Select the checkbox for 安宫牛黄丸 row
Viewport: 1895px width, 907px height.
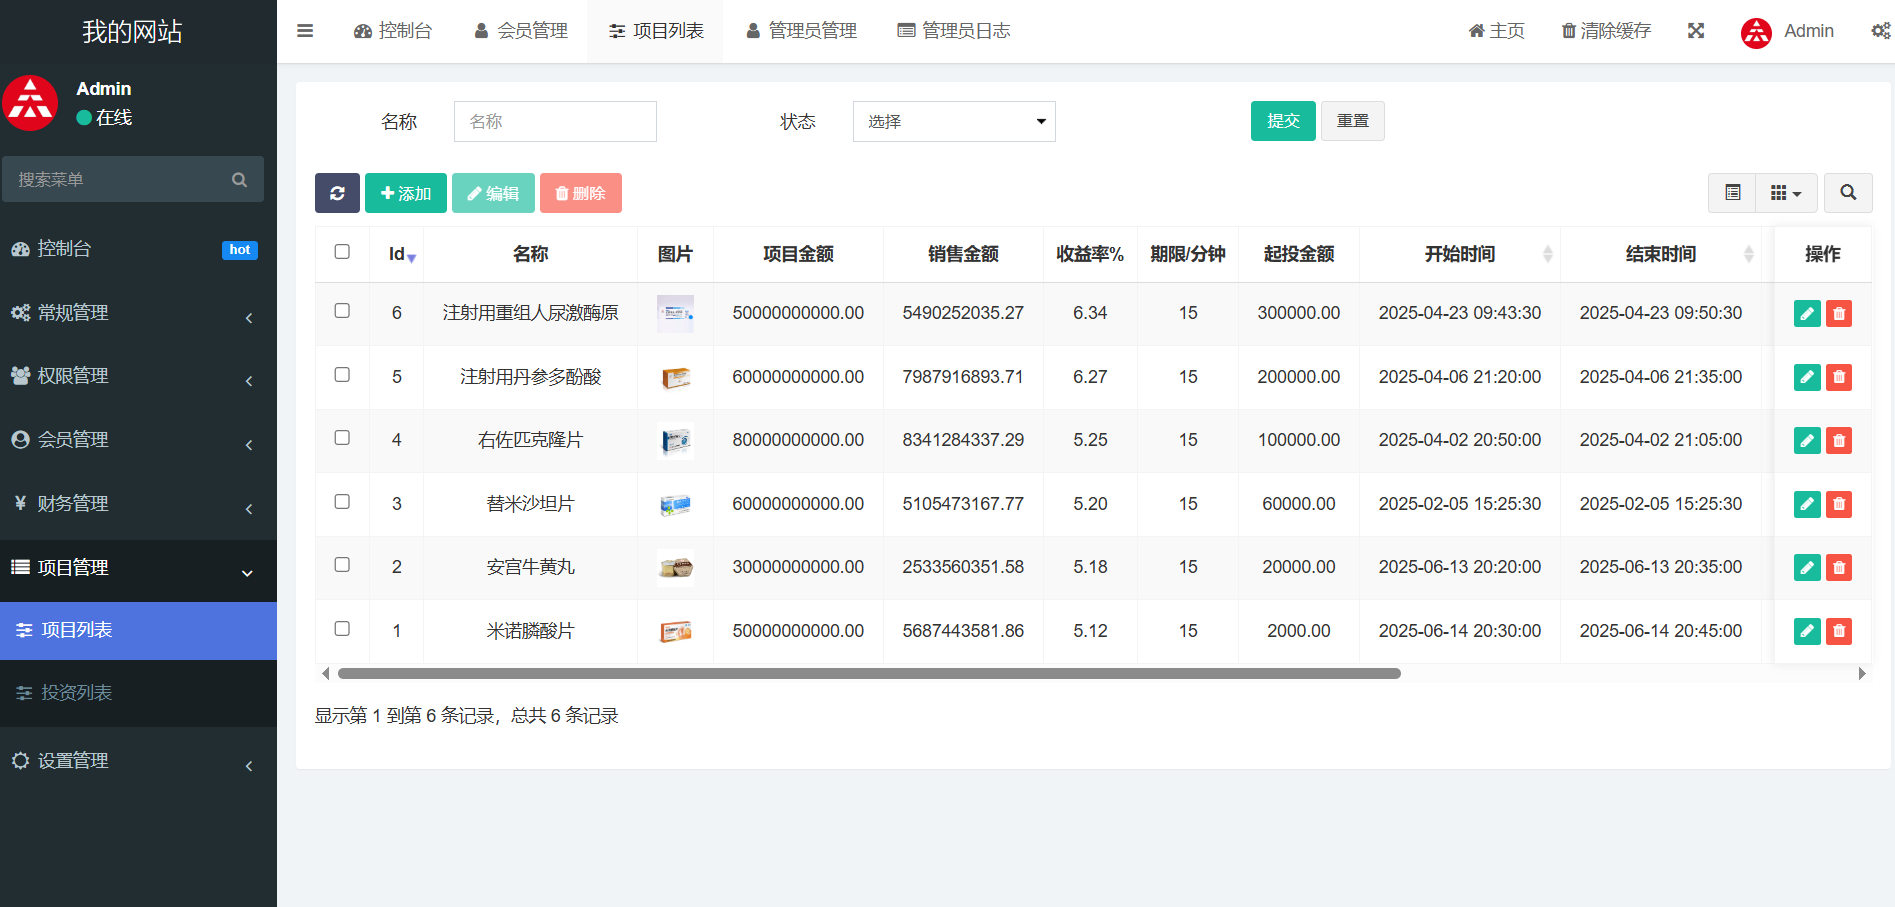point(342,565)
